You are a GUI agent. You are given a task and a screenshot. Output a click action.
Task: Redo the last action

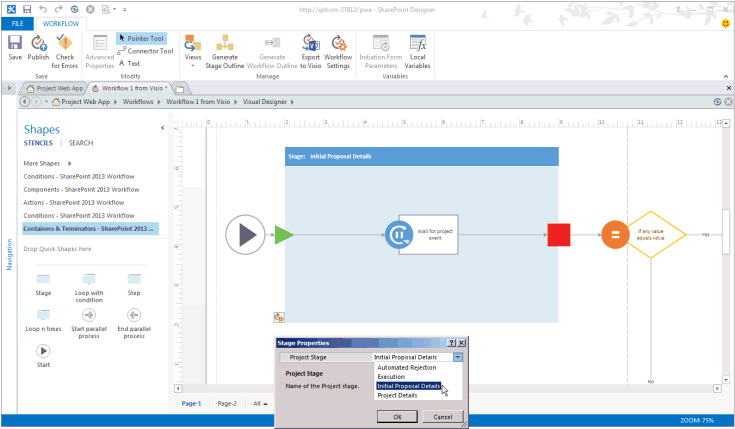[59, 9]
